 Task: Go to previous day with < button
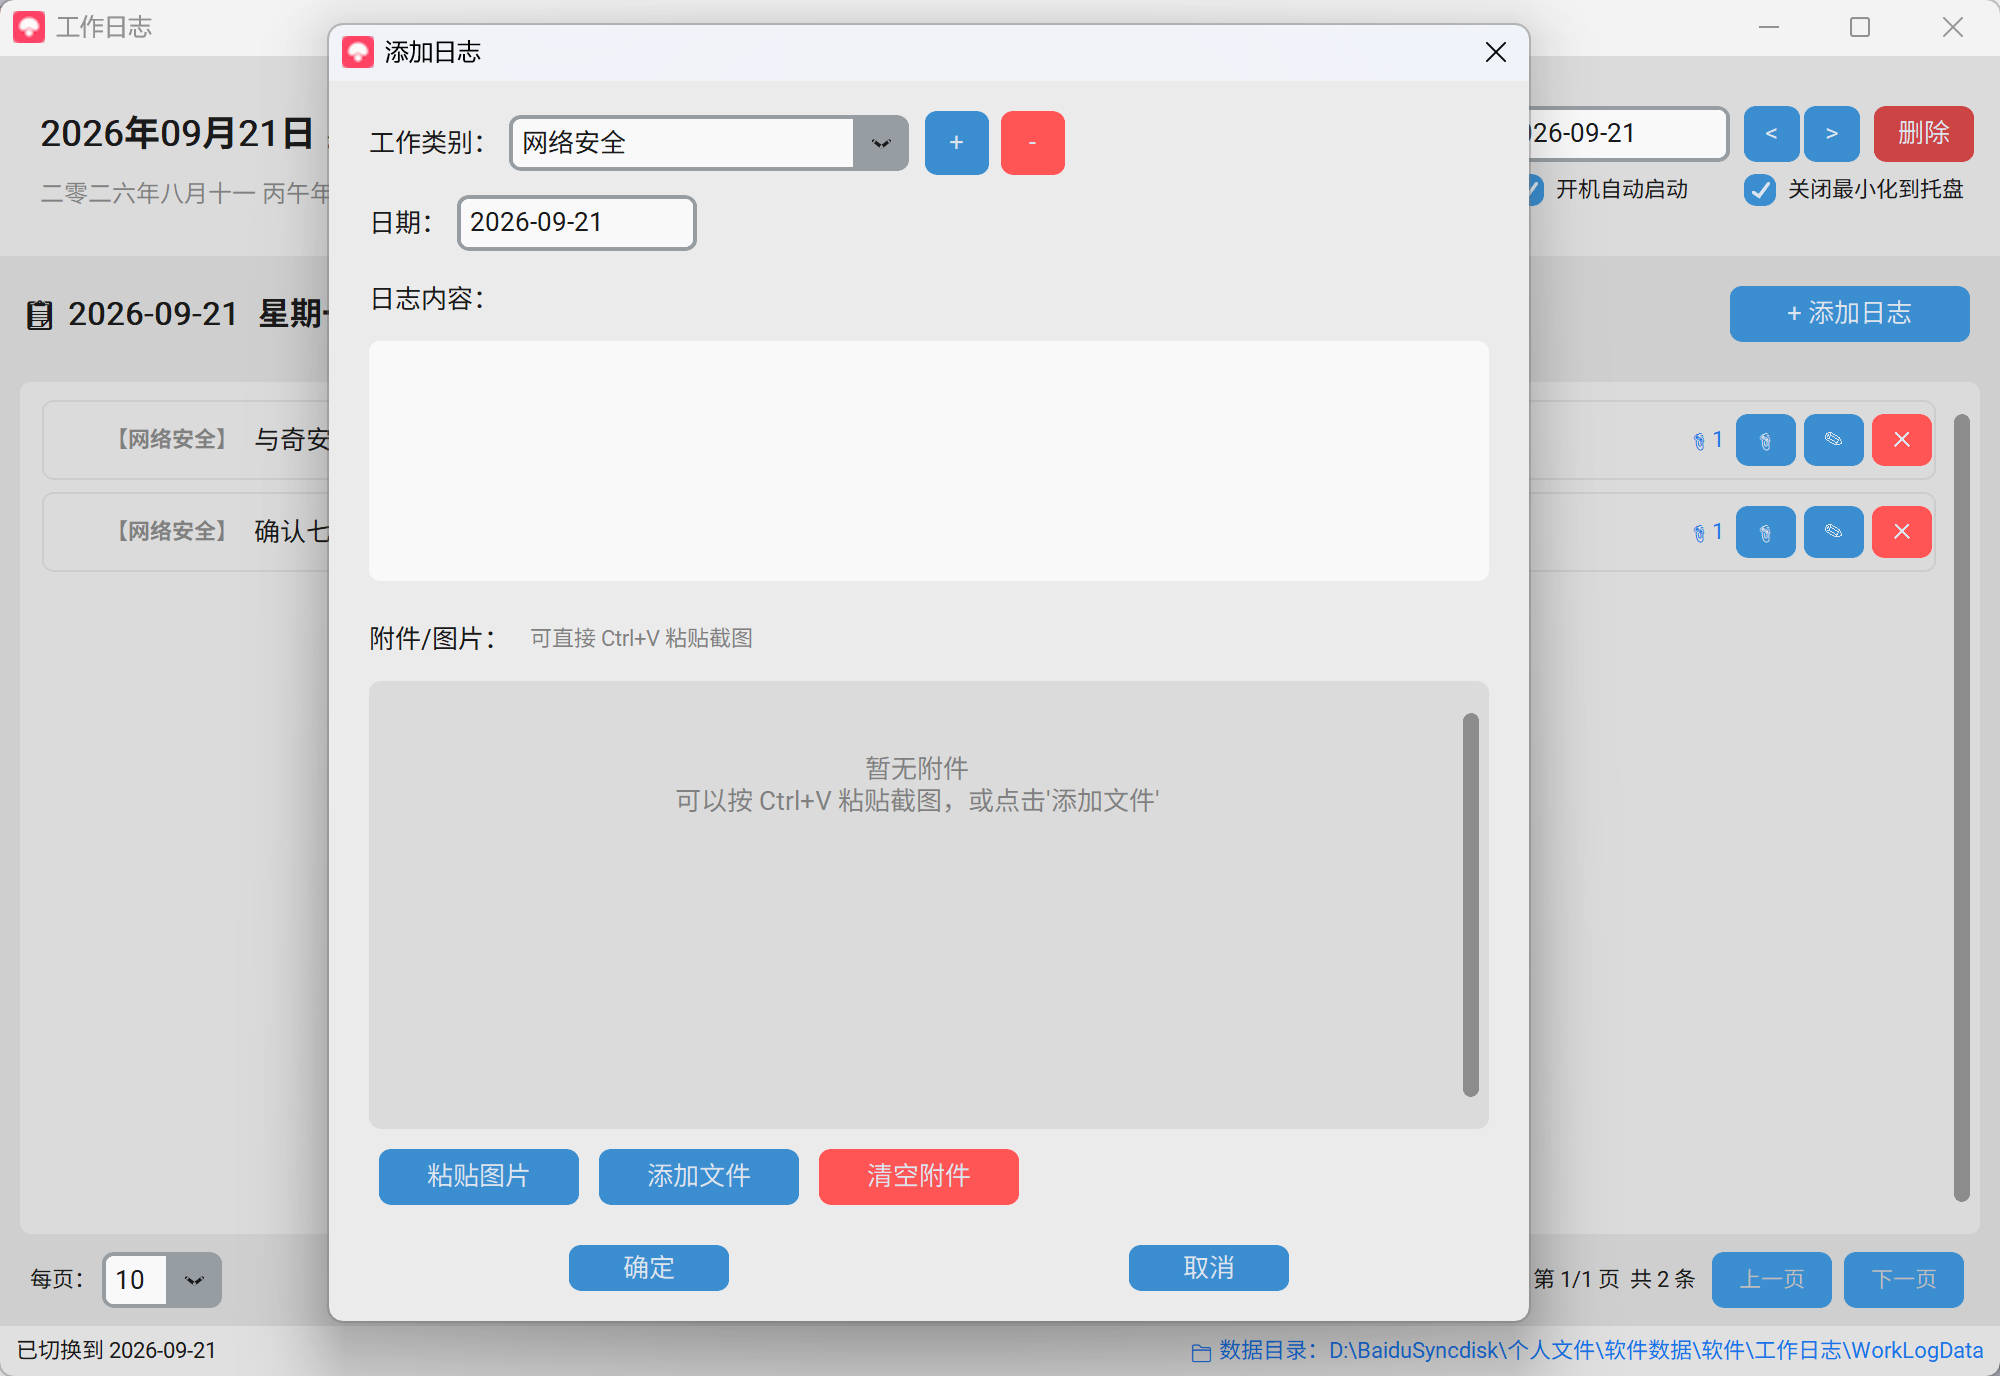(1771, 133)
